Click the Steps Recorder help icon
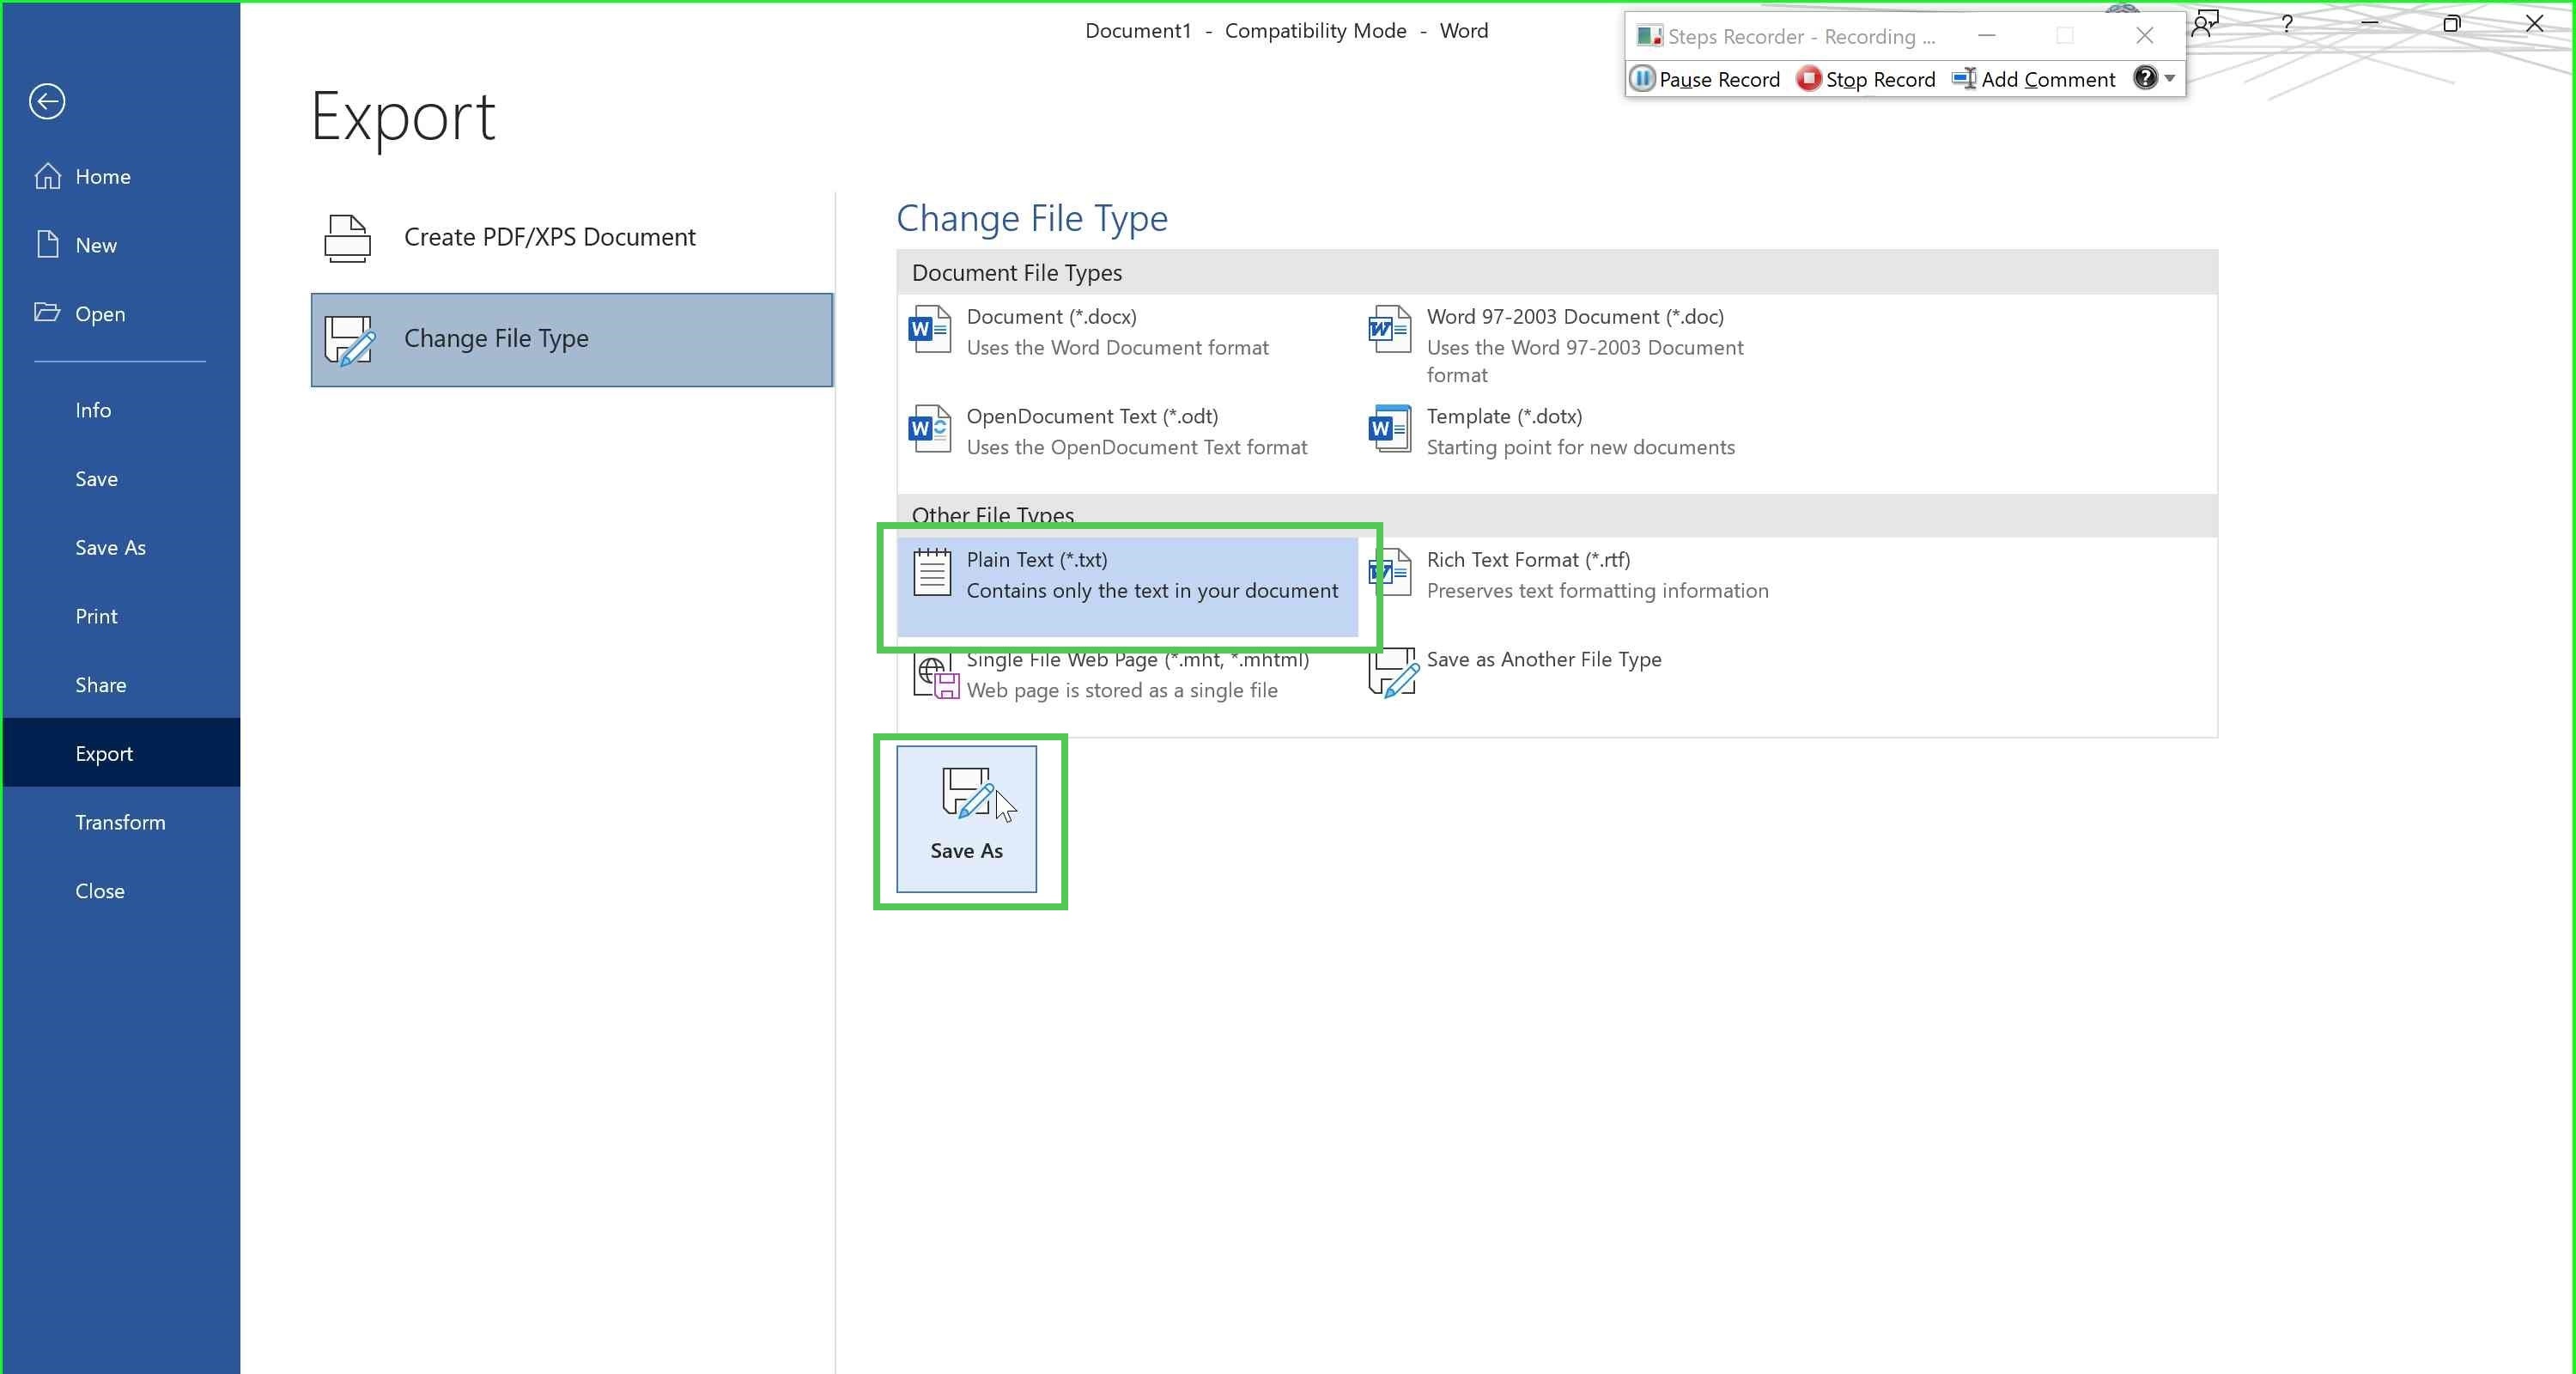This screenshot has width=2576, height=1374. point(2144,78)
